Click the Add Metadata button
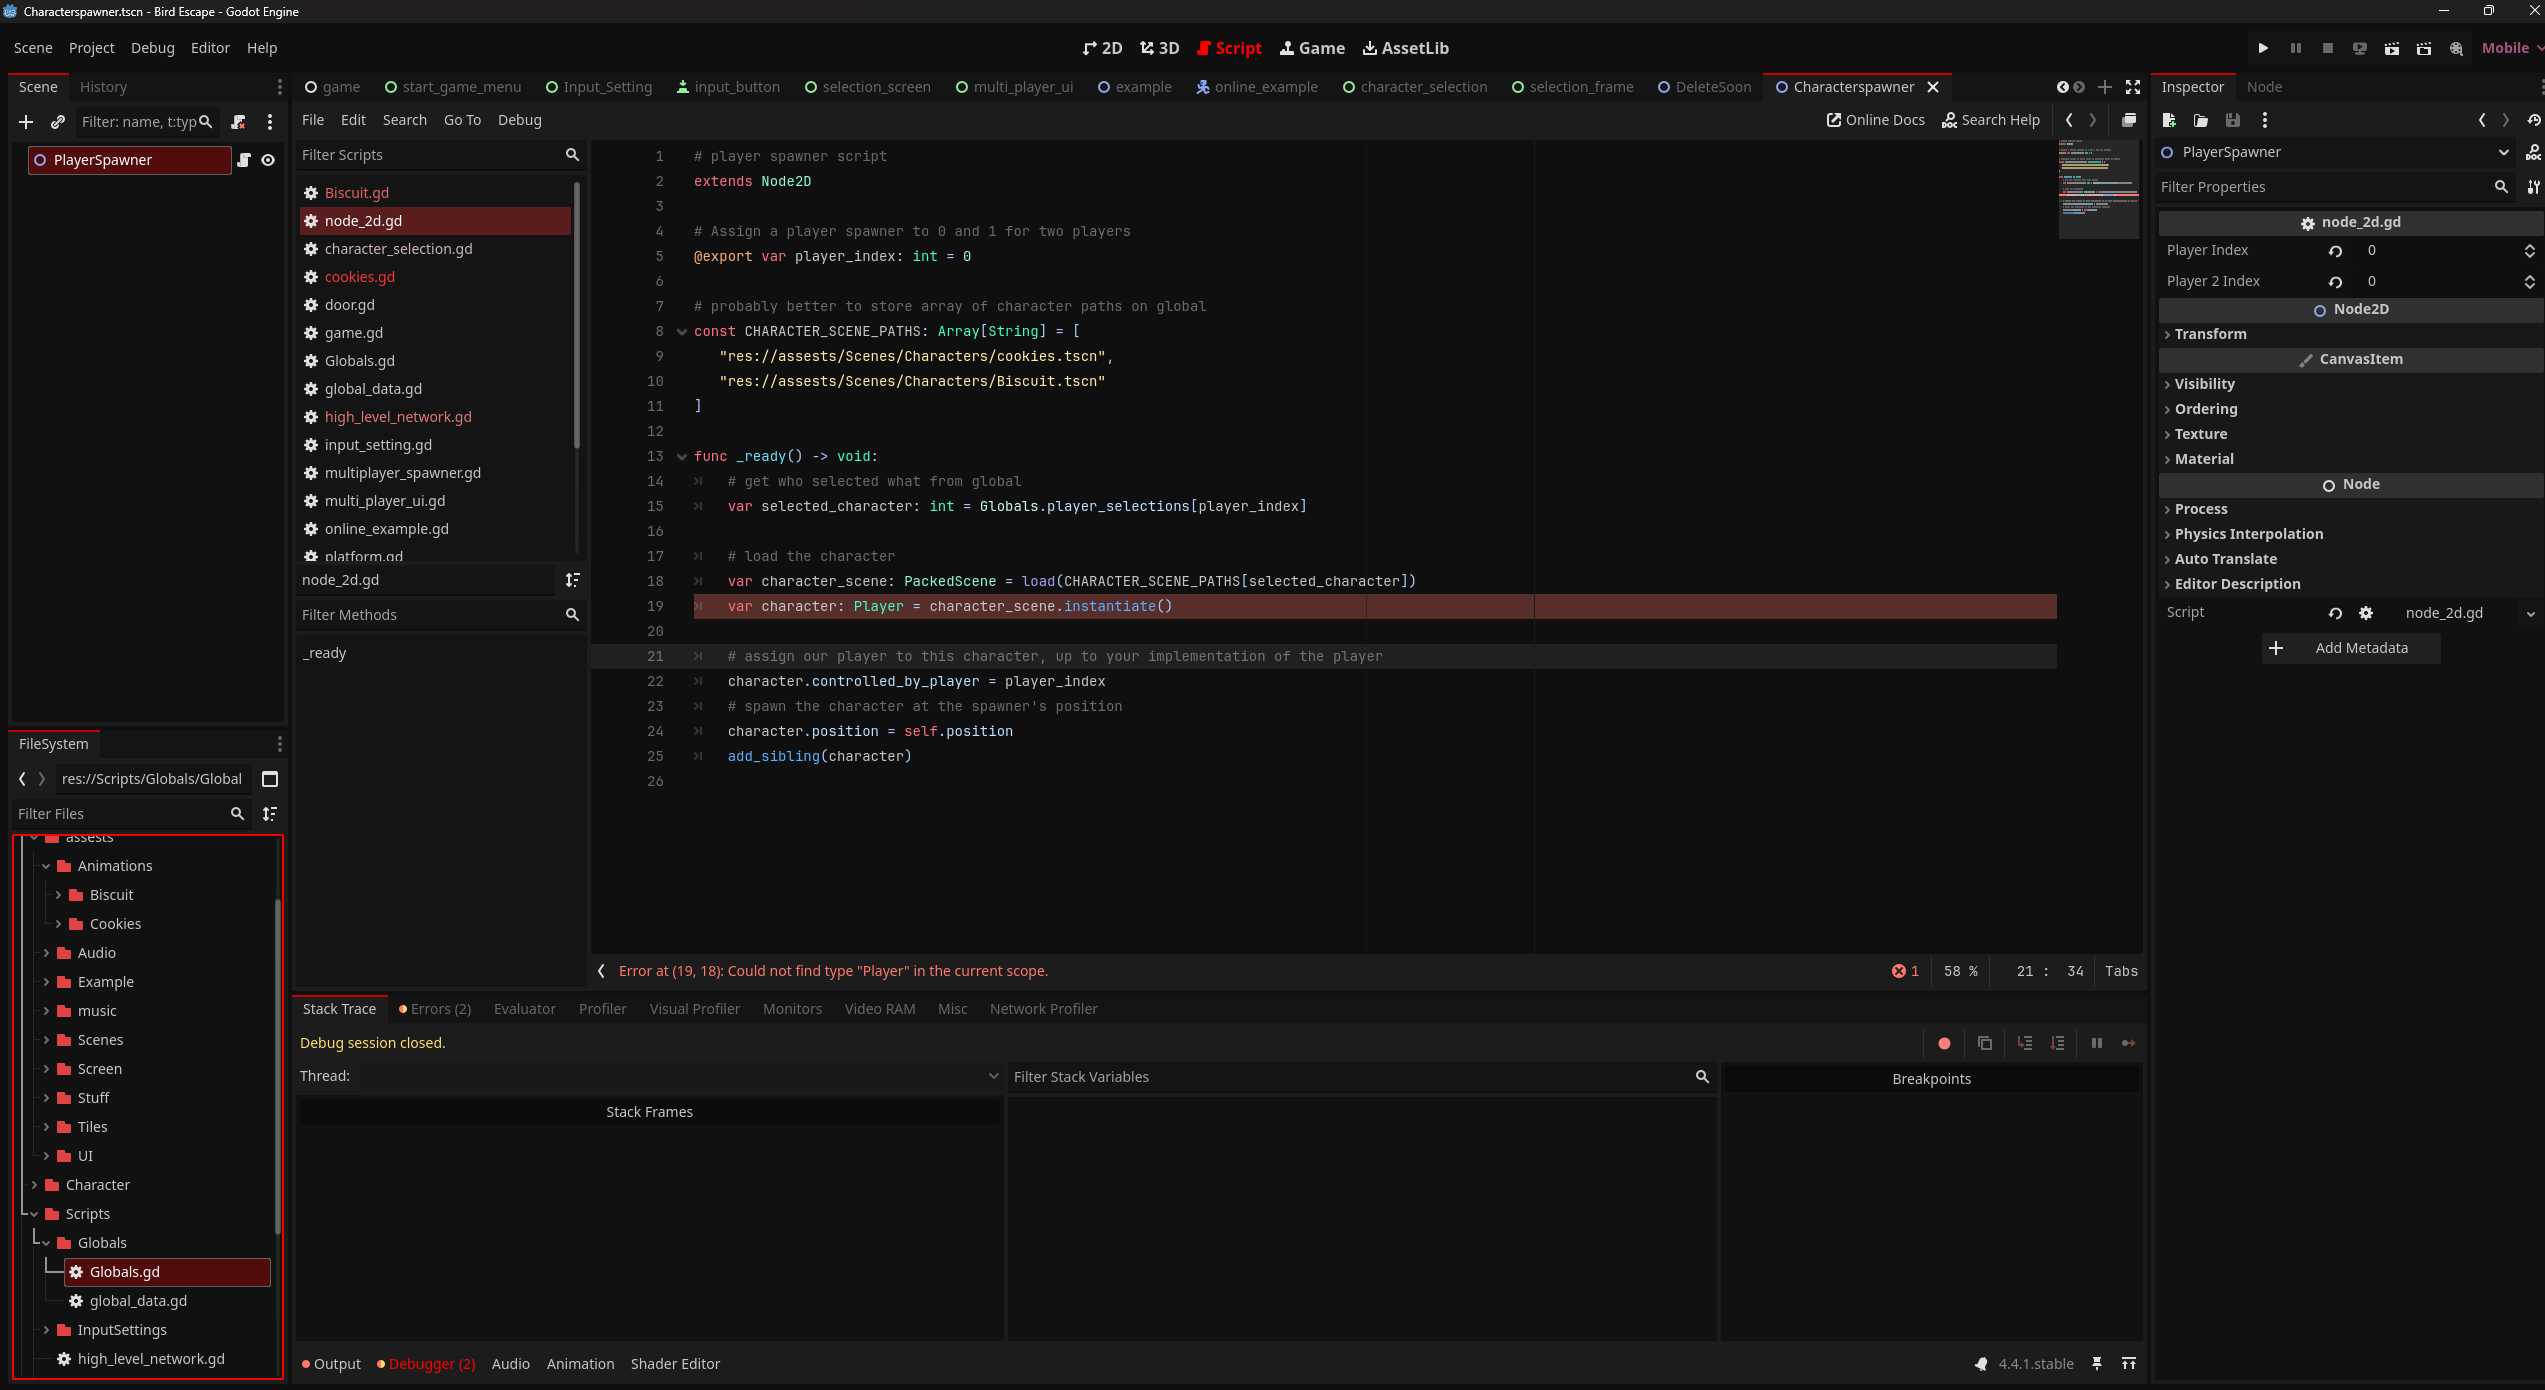The width and height of the screenshot is (2545, 1390). 2351,648
